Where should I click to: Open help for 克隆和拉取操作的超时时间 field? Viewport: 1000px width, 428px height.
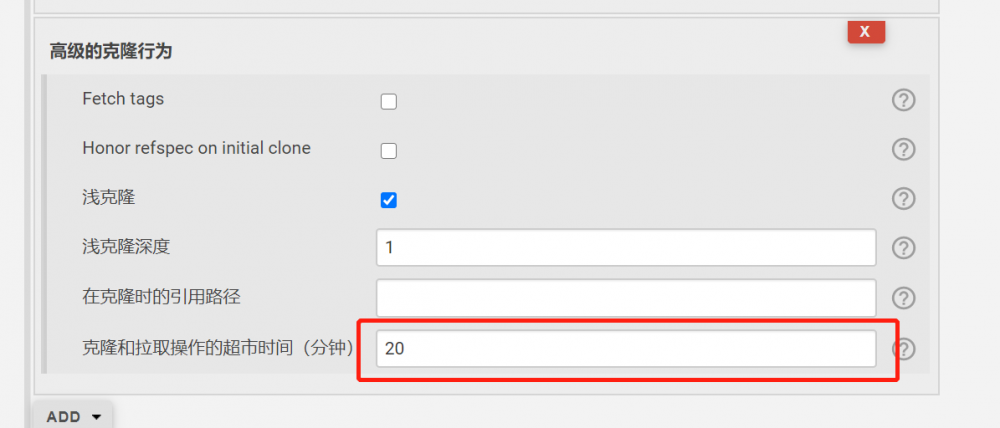[903, 349]
